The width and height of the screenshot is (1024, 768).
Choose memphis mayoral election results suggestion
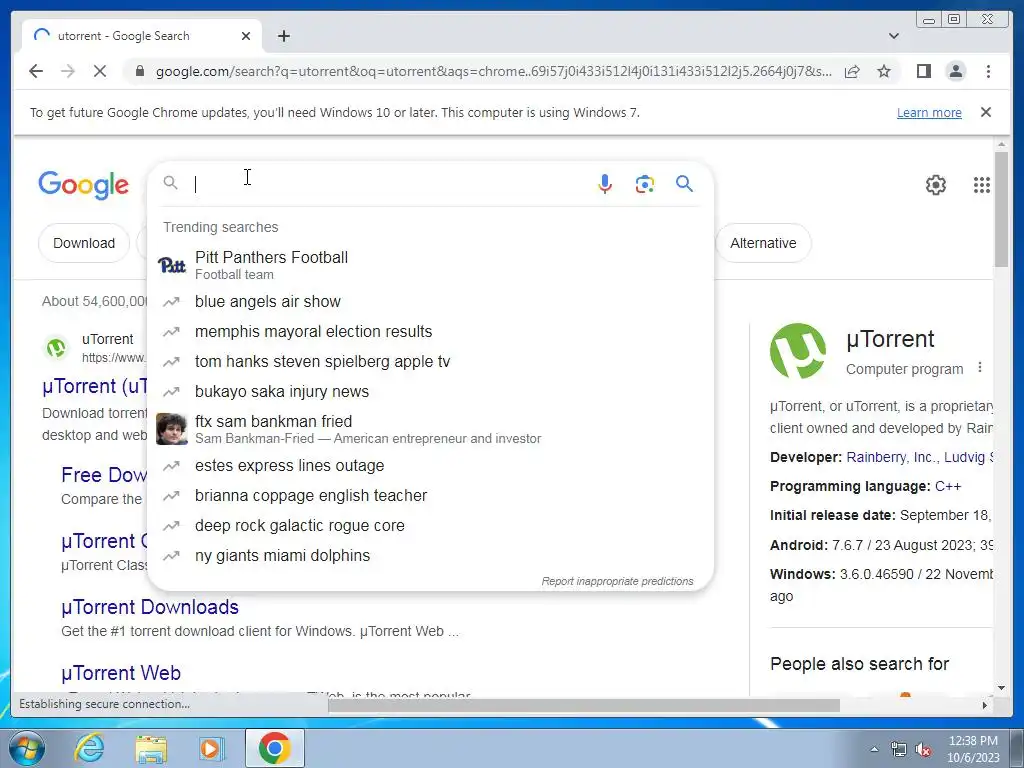pos(430,332)
